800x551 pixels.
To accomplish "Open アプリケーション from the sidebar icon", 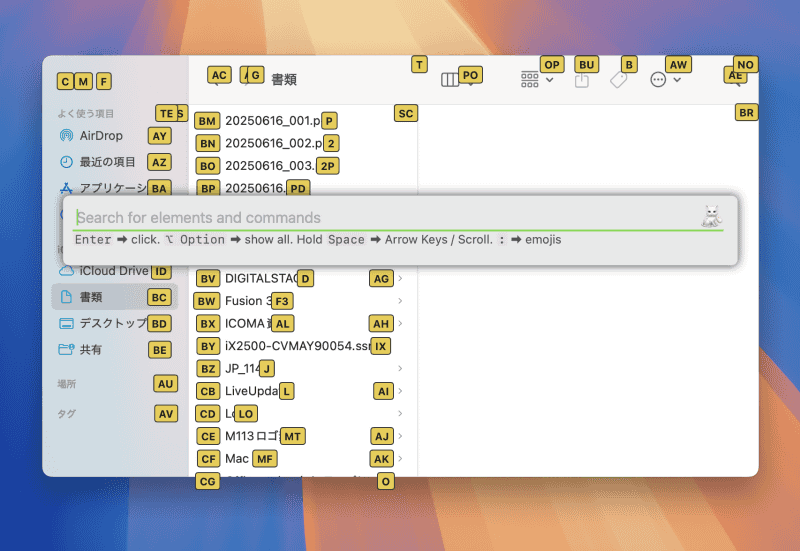I will click(66, 188).
